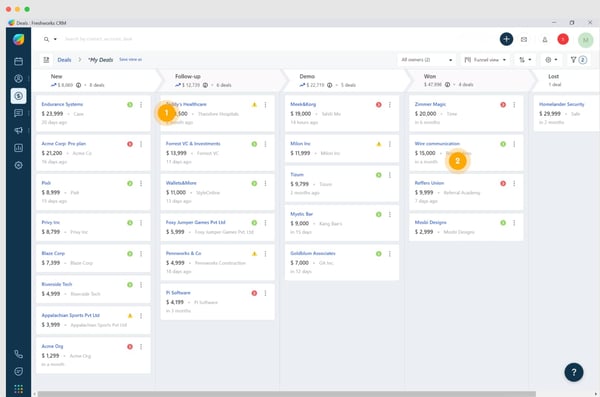Image resolution: width=600 pixels, height=397 pixels.
Task: Click the red notification badge icon
Action: [x=563, y=39]
